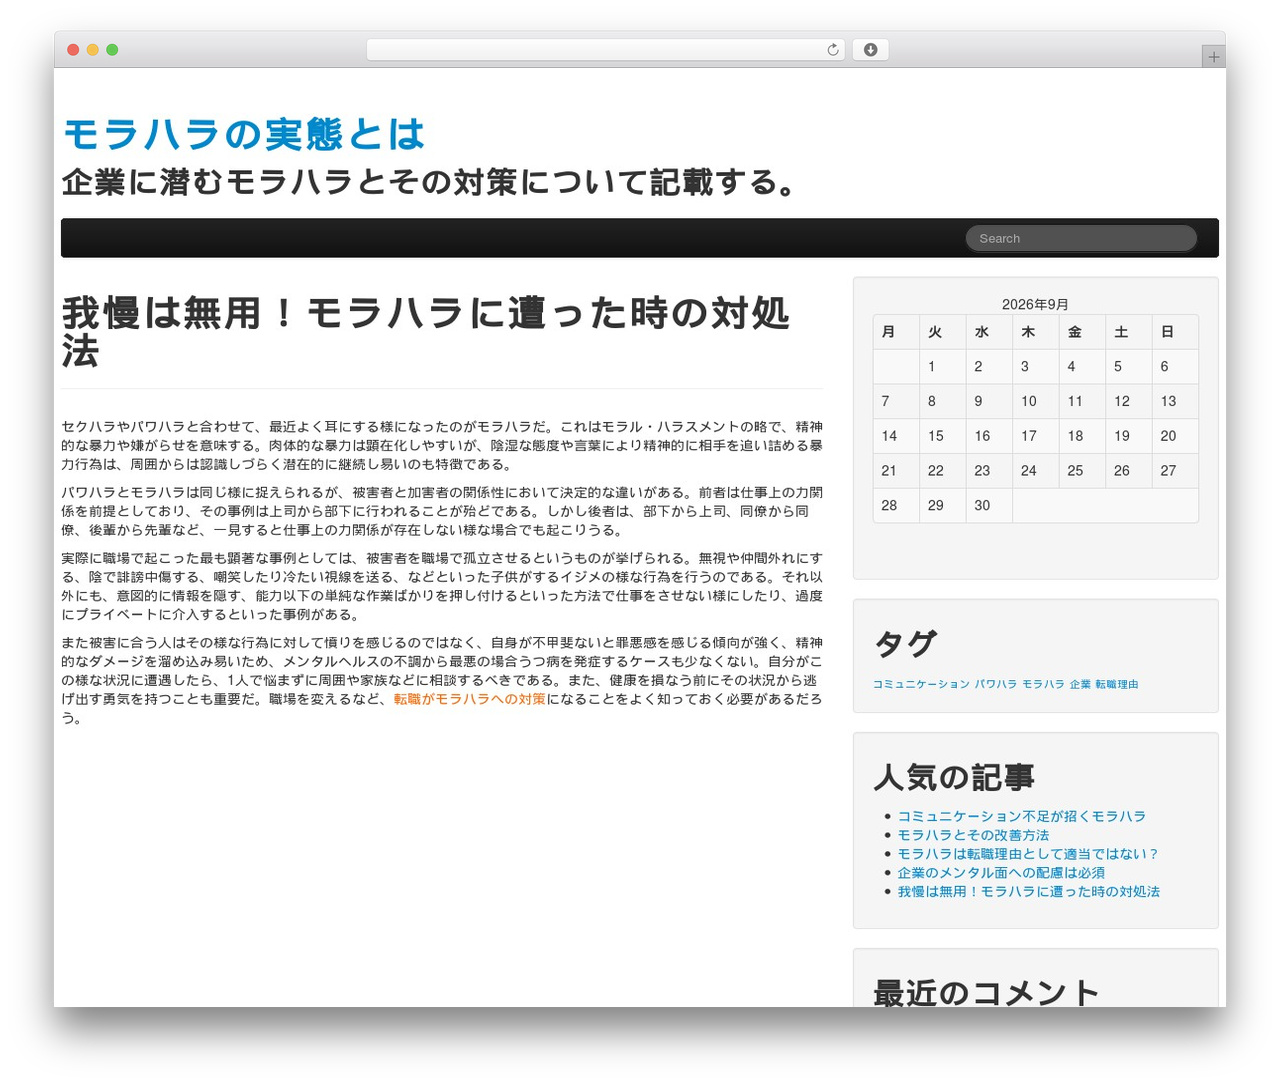The height and width of the screenshot is (1084, 1280).
Task: Follow the orange link 転職がモラハラへの対策
Action: click(x=470, y=699)
